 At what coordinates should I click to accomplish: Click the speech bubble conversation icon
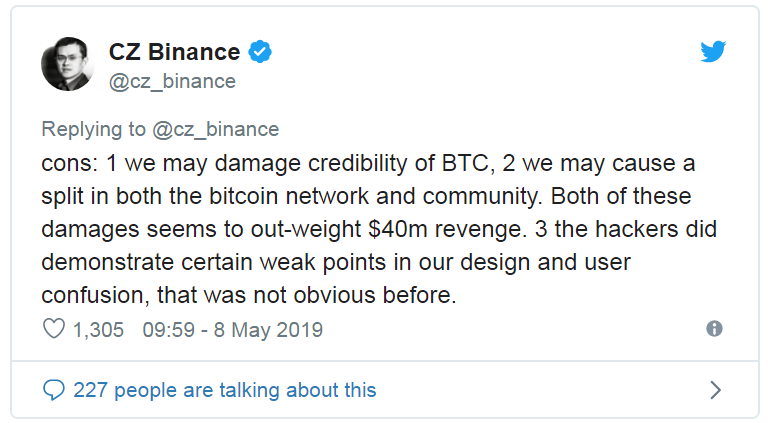coord(55,389)
